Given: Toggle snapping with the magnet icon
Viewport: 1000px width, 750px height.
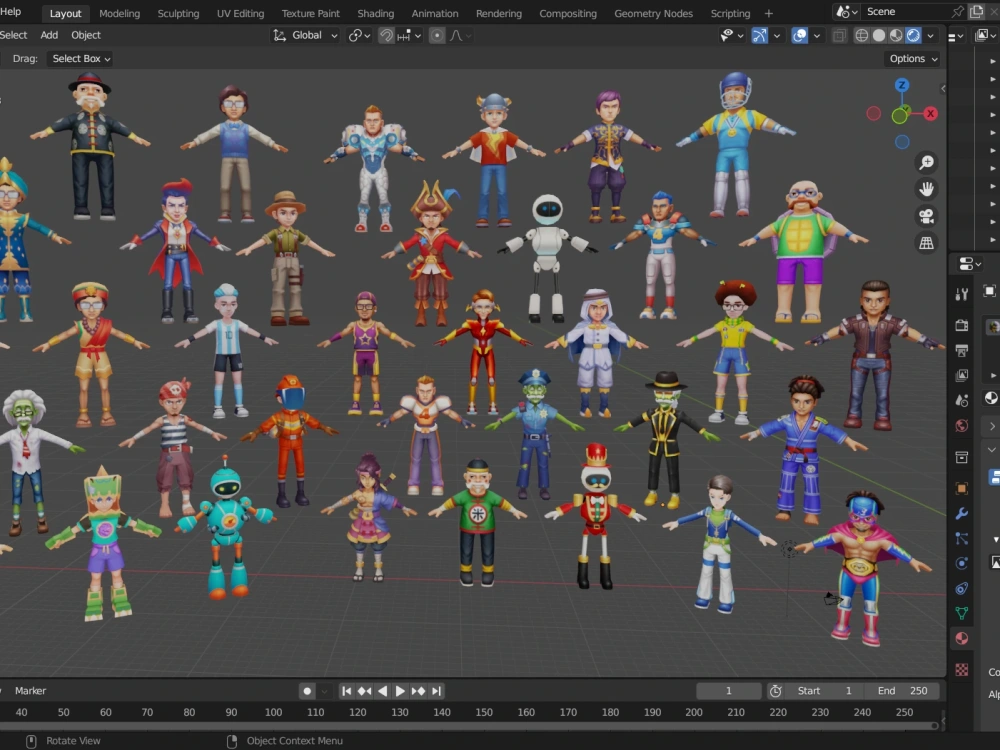Looking at the screenshot, I should point(386,35).
